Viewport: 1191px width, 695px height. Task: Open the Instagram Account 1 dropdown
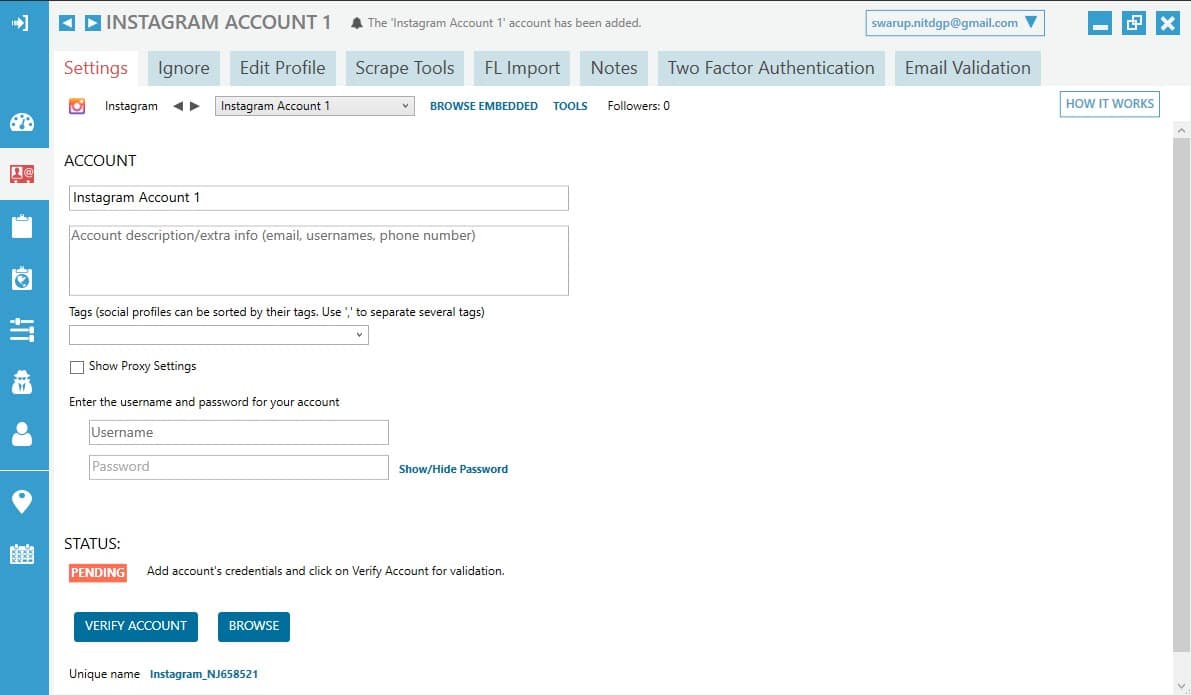314,106
